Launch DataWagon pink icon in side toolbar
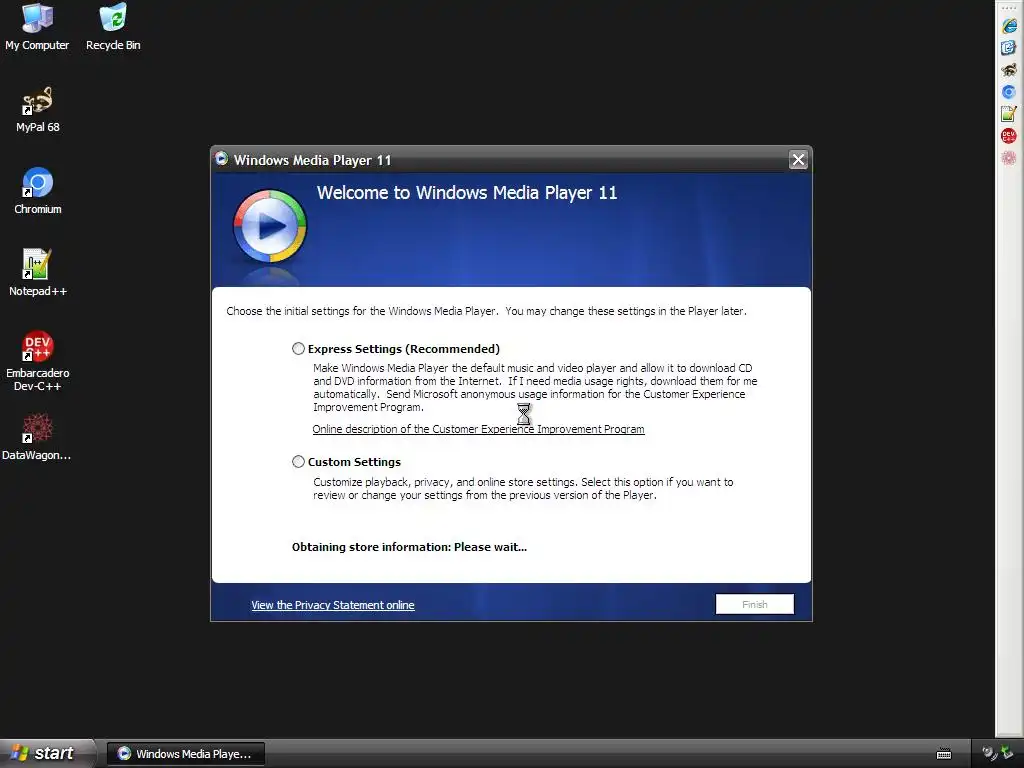Screen dimensions: 1024x768 tap(1009, 158)
